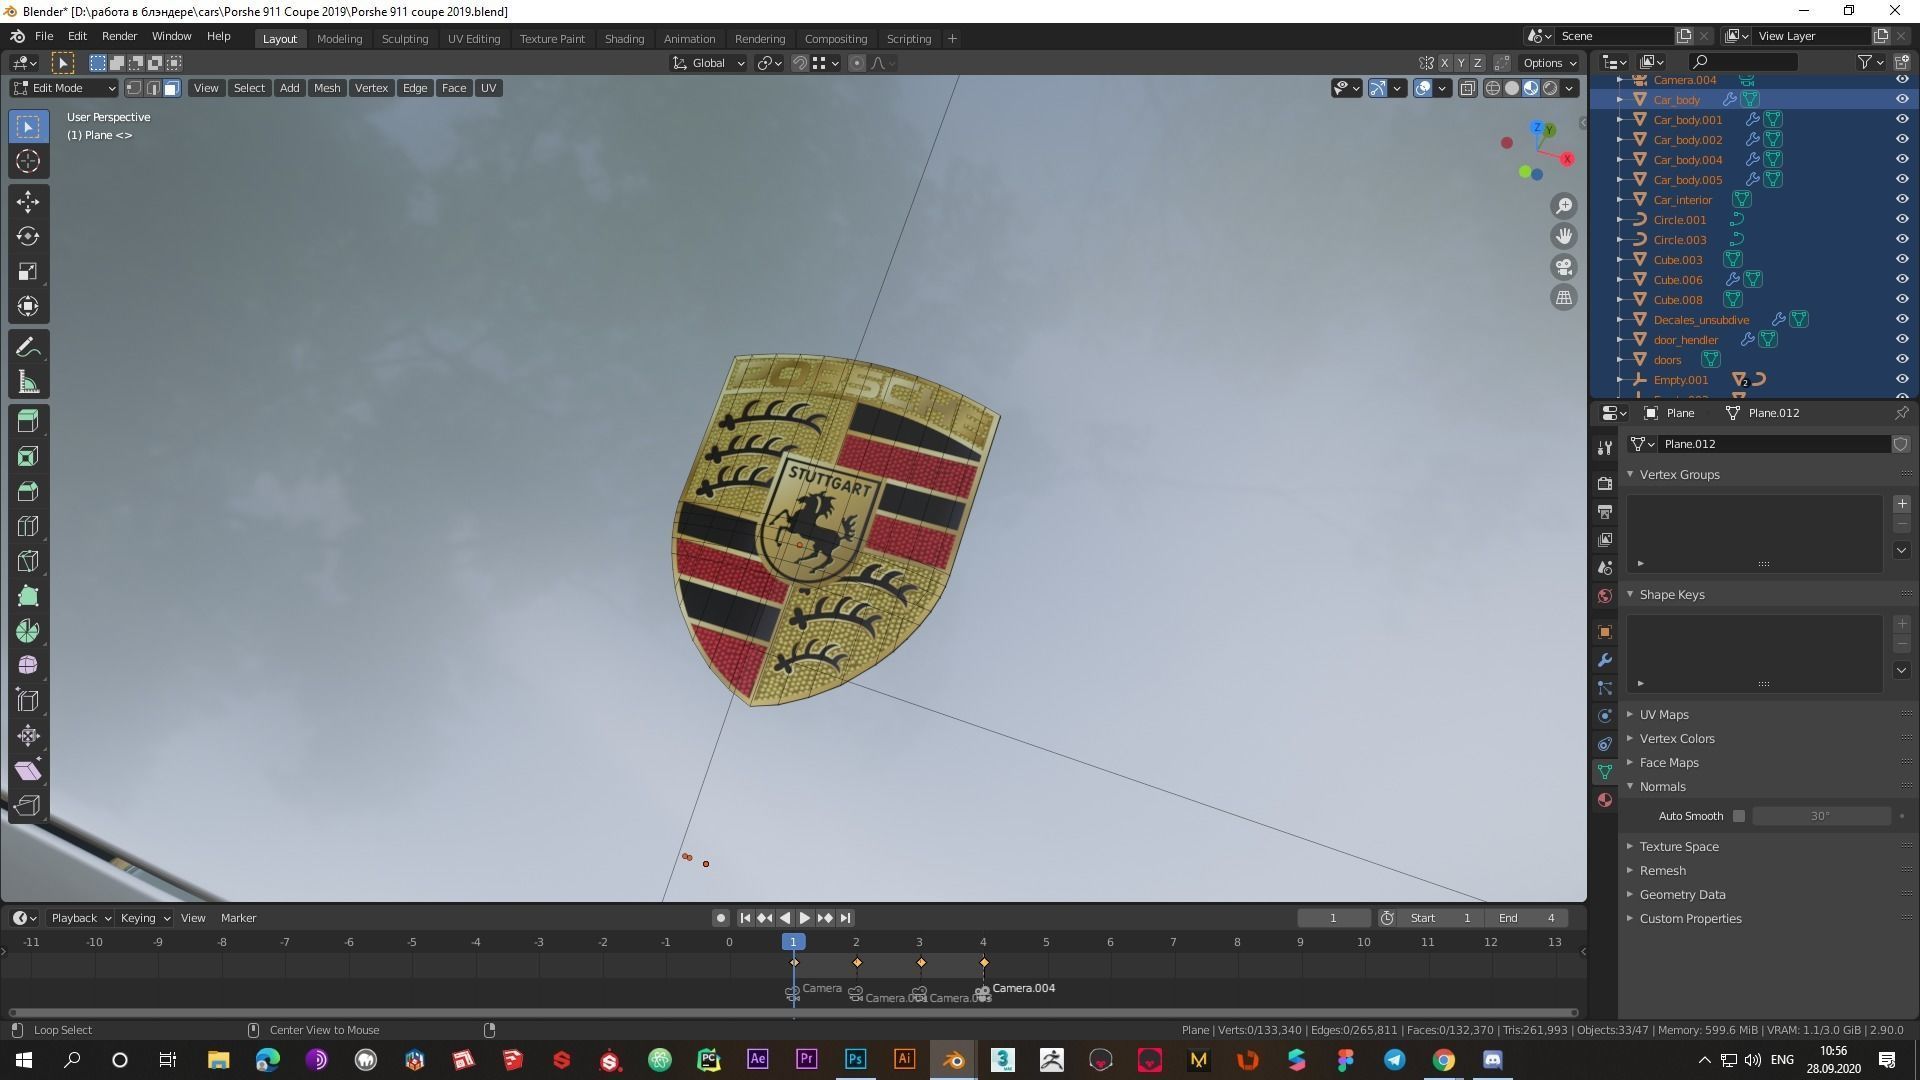The width and height of the screenshot is (1920, 1080).
Task: Open Photoshop from the taskbar
Action: click(x=855, y=1060)
